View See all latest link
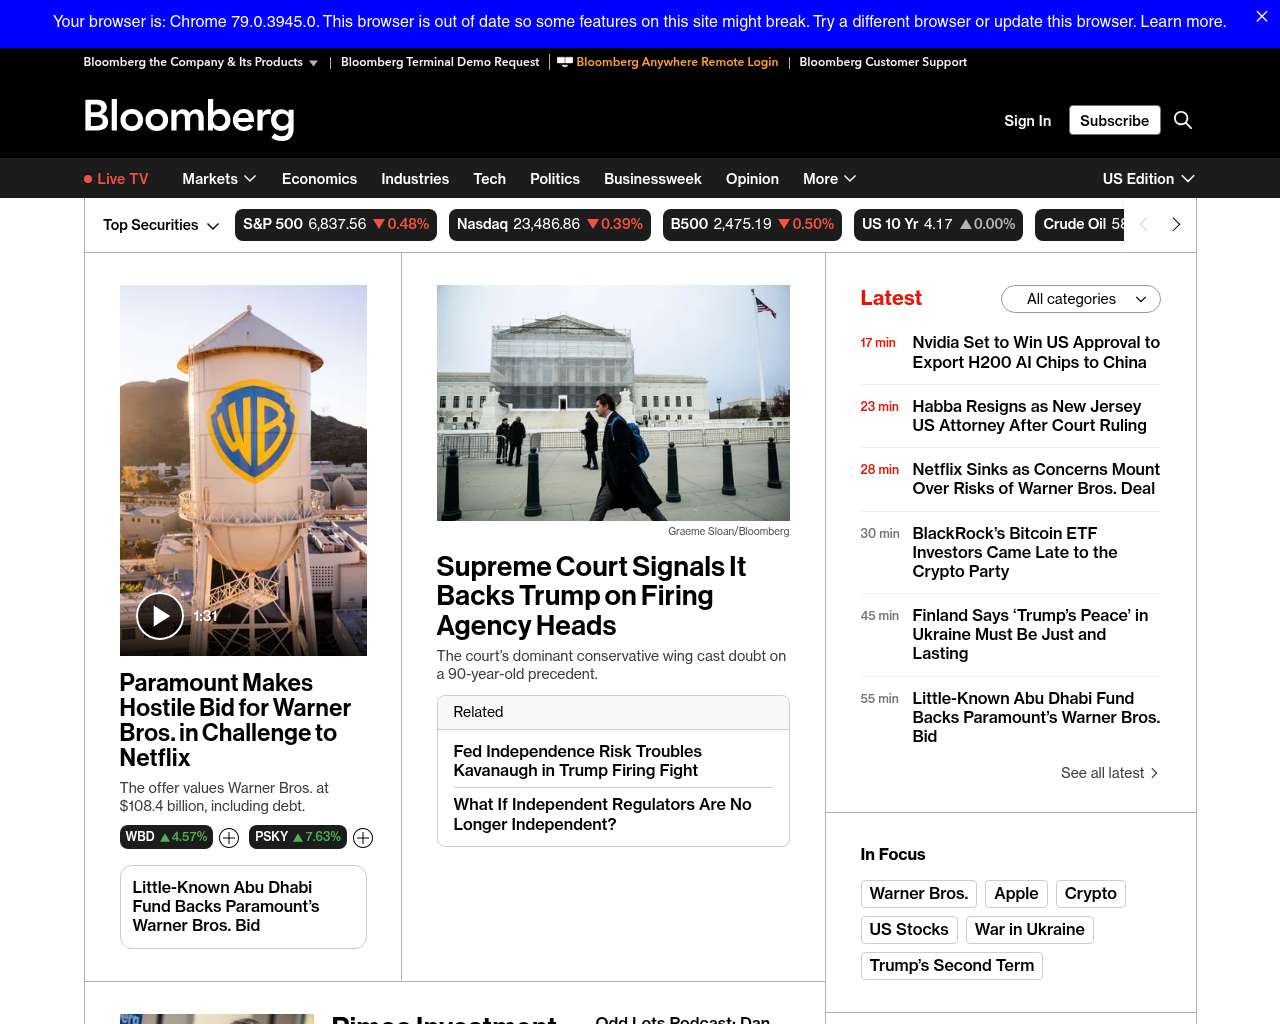The width and height of the screenshot is (1280, 1024). [1110, 773]
